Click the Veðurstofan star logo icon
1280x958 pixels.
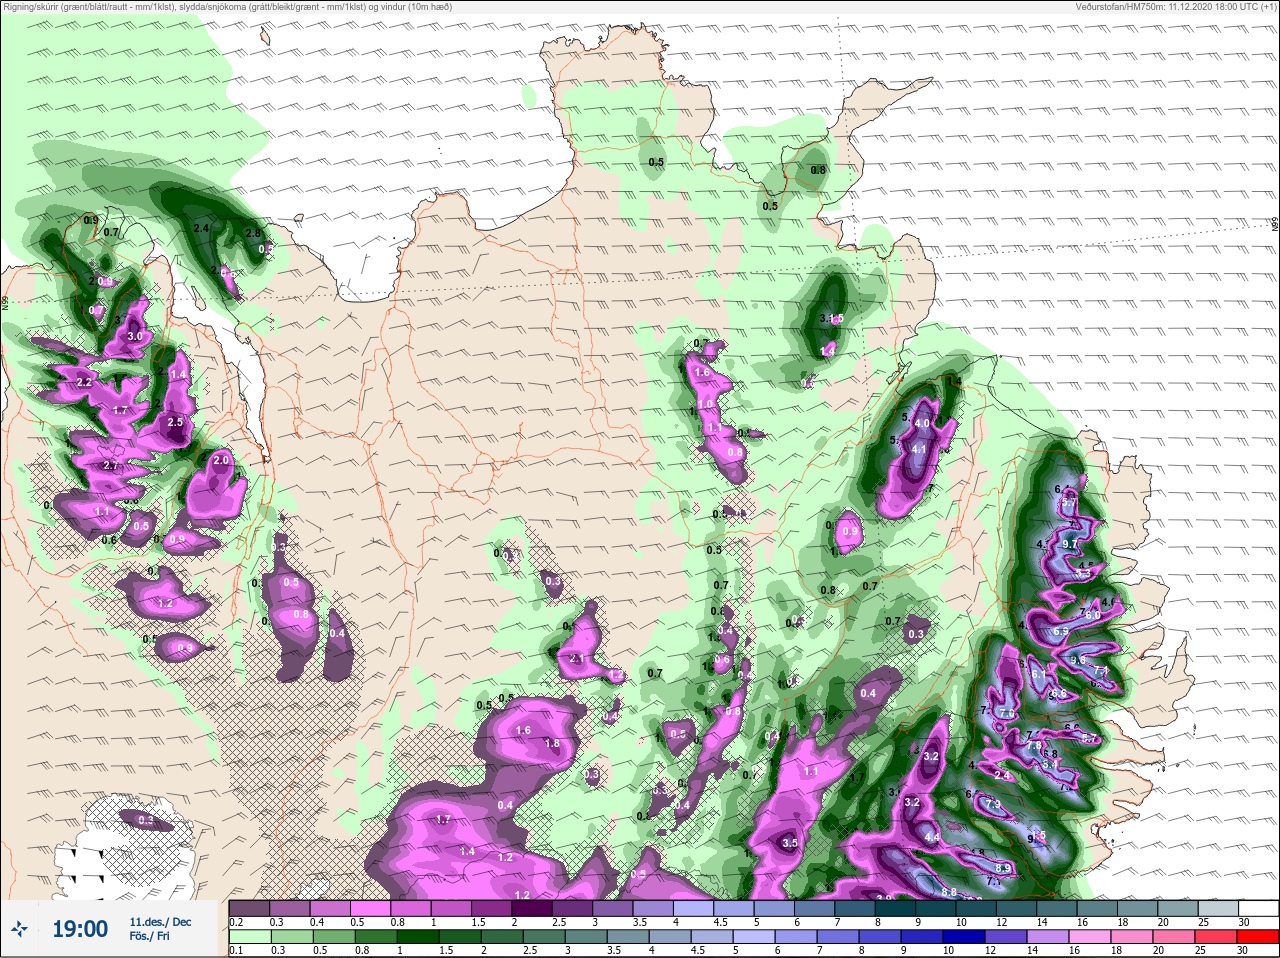(21, 929)
